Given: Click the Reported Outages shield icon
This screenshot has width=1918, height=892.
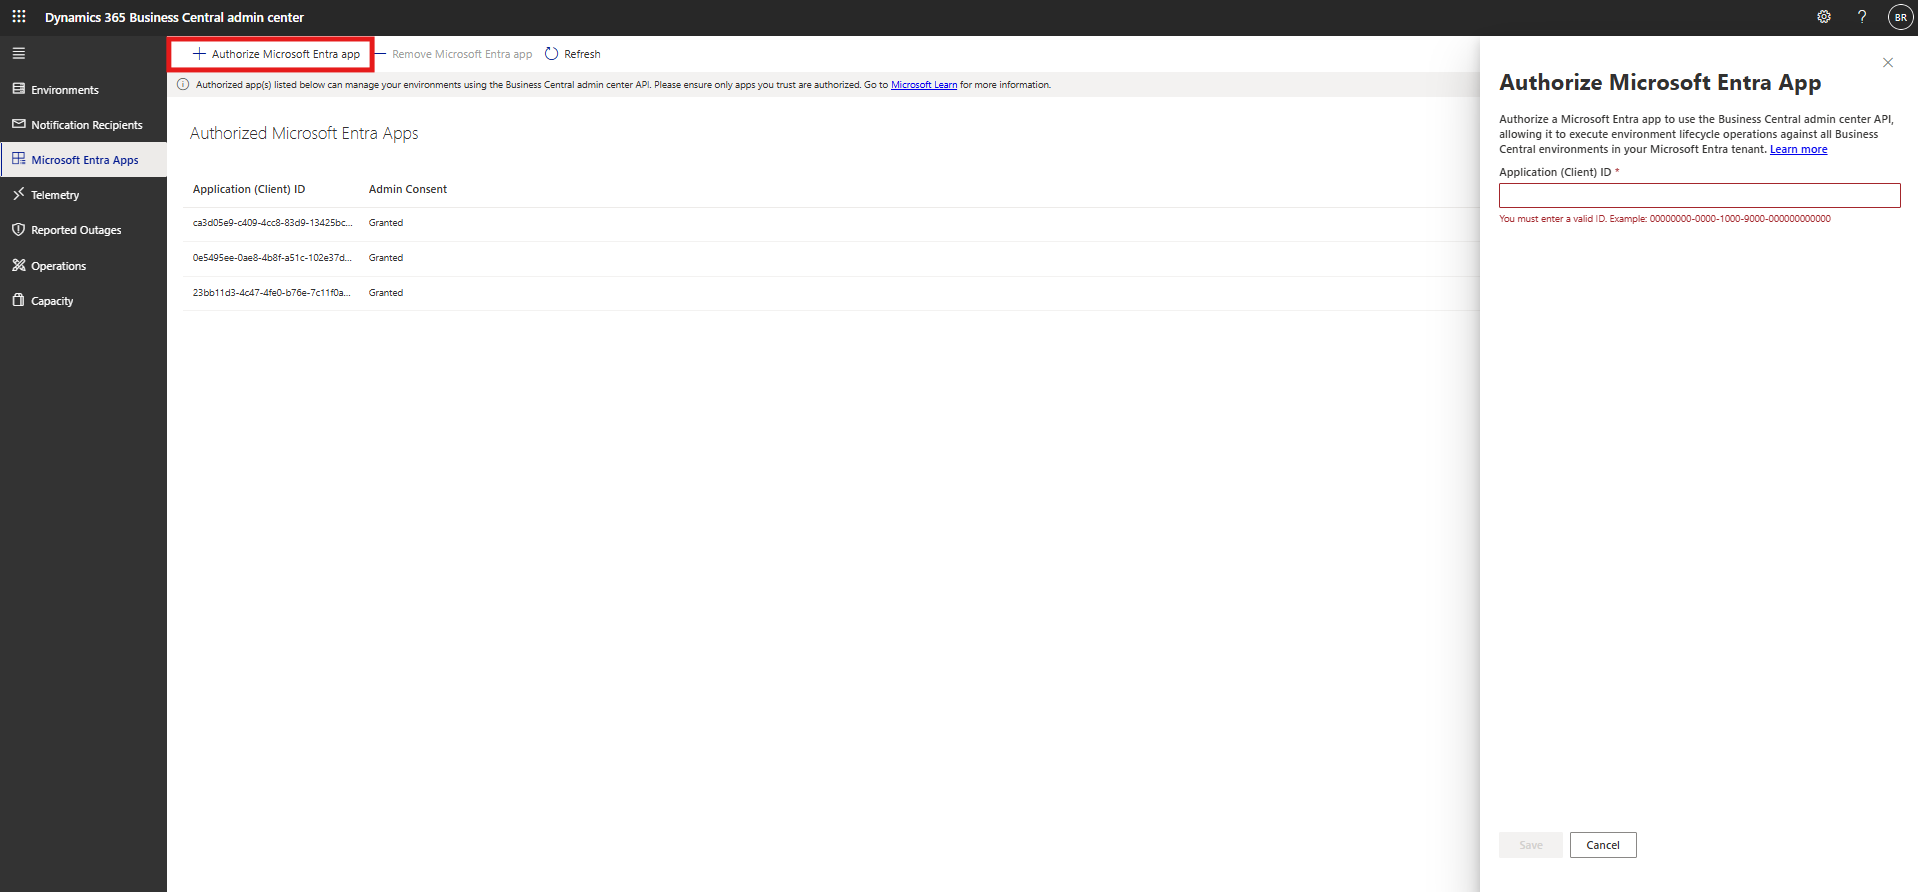Looking at the screenshot, I should click(x=18, y=229).
